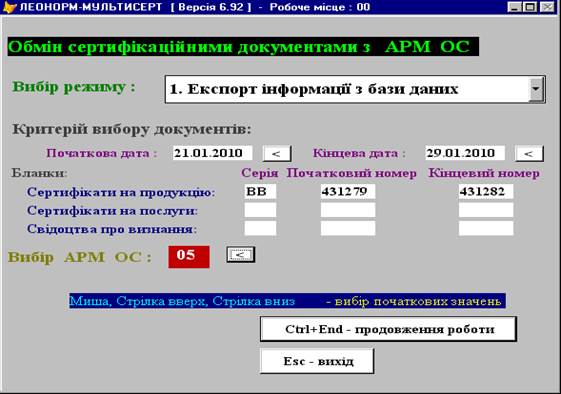Image resolution: width=561 pixels, height=394 pixels.
Task: Click the 'Esc - вихід' button
Action: [317, 361]
